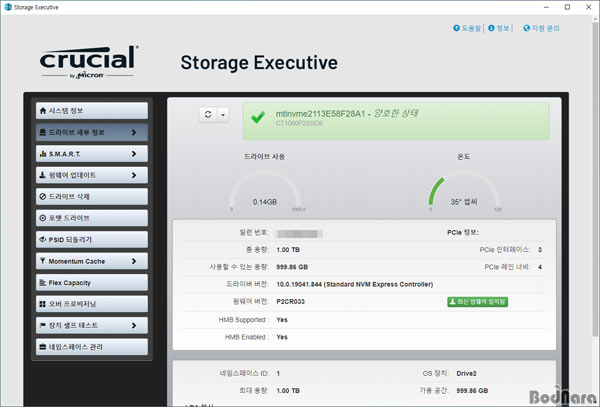This screenshot has width=600, height=407.
Task: Click the 드라이브 삭제 erase icon
Action: coord(43,197)
